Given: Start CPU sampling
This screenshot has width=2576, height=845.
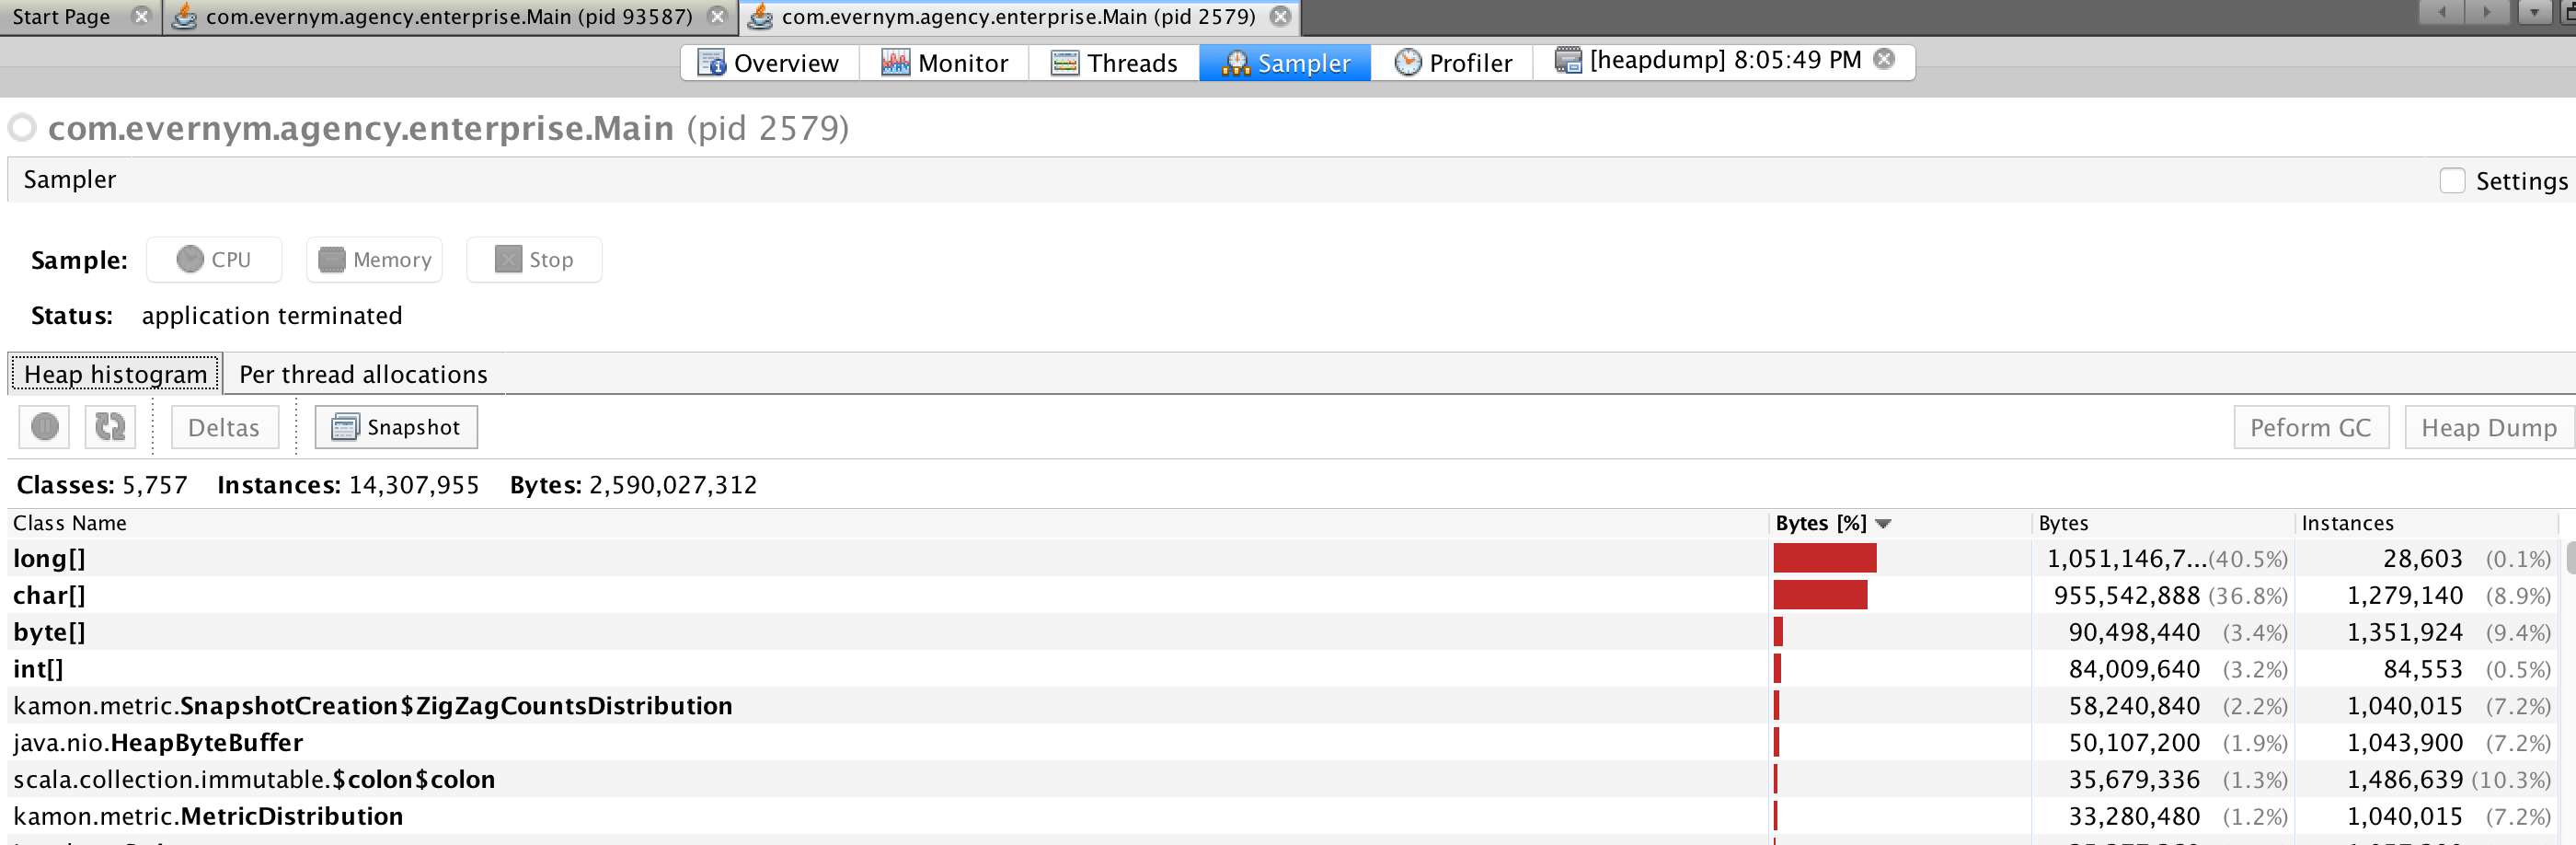Looking at the screenshot, I should point(213,259).
